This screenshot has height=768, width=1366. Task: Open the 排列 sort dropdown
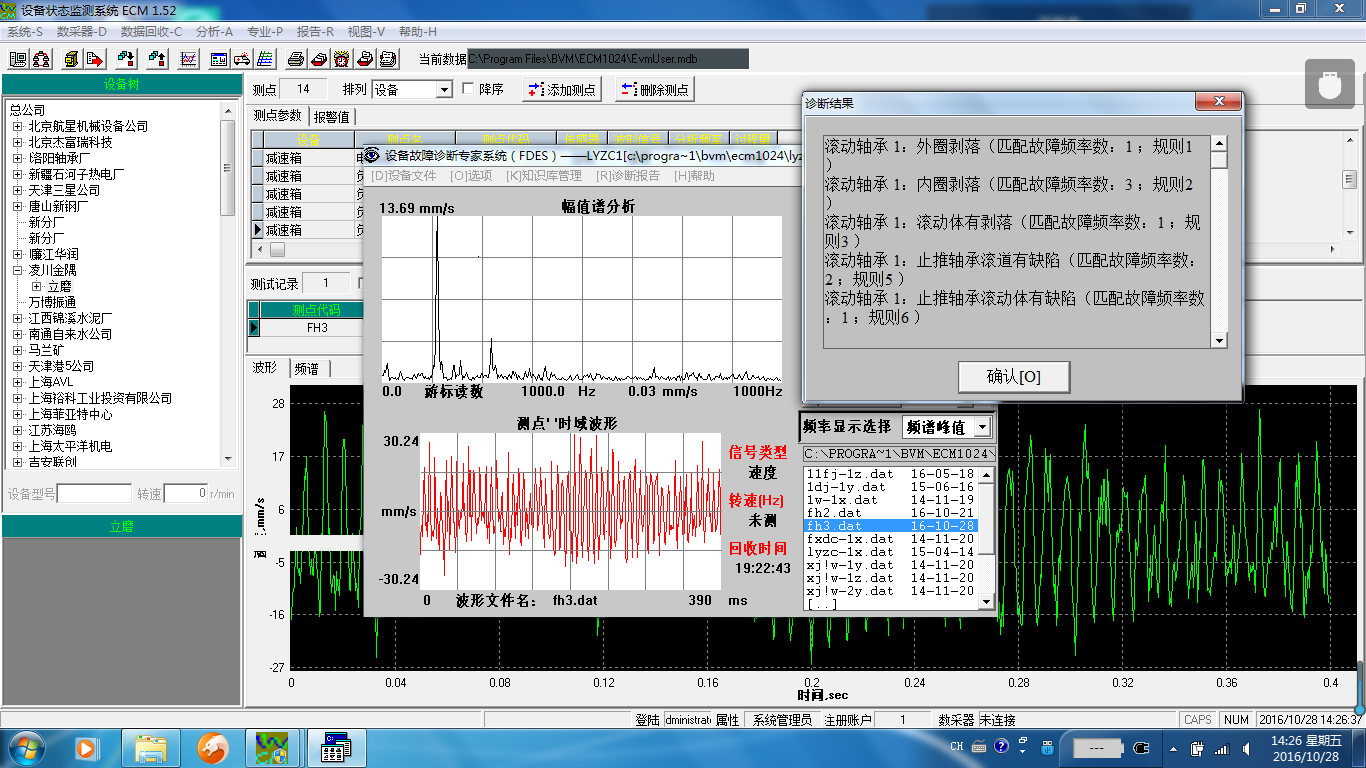coord(444,90)
